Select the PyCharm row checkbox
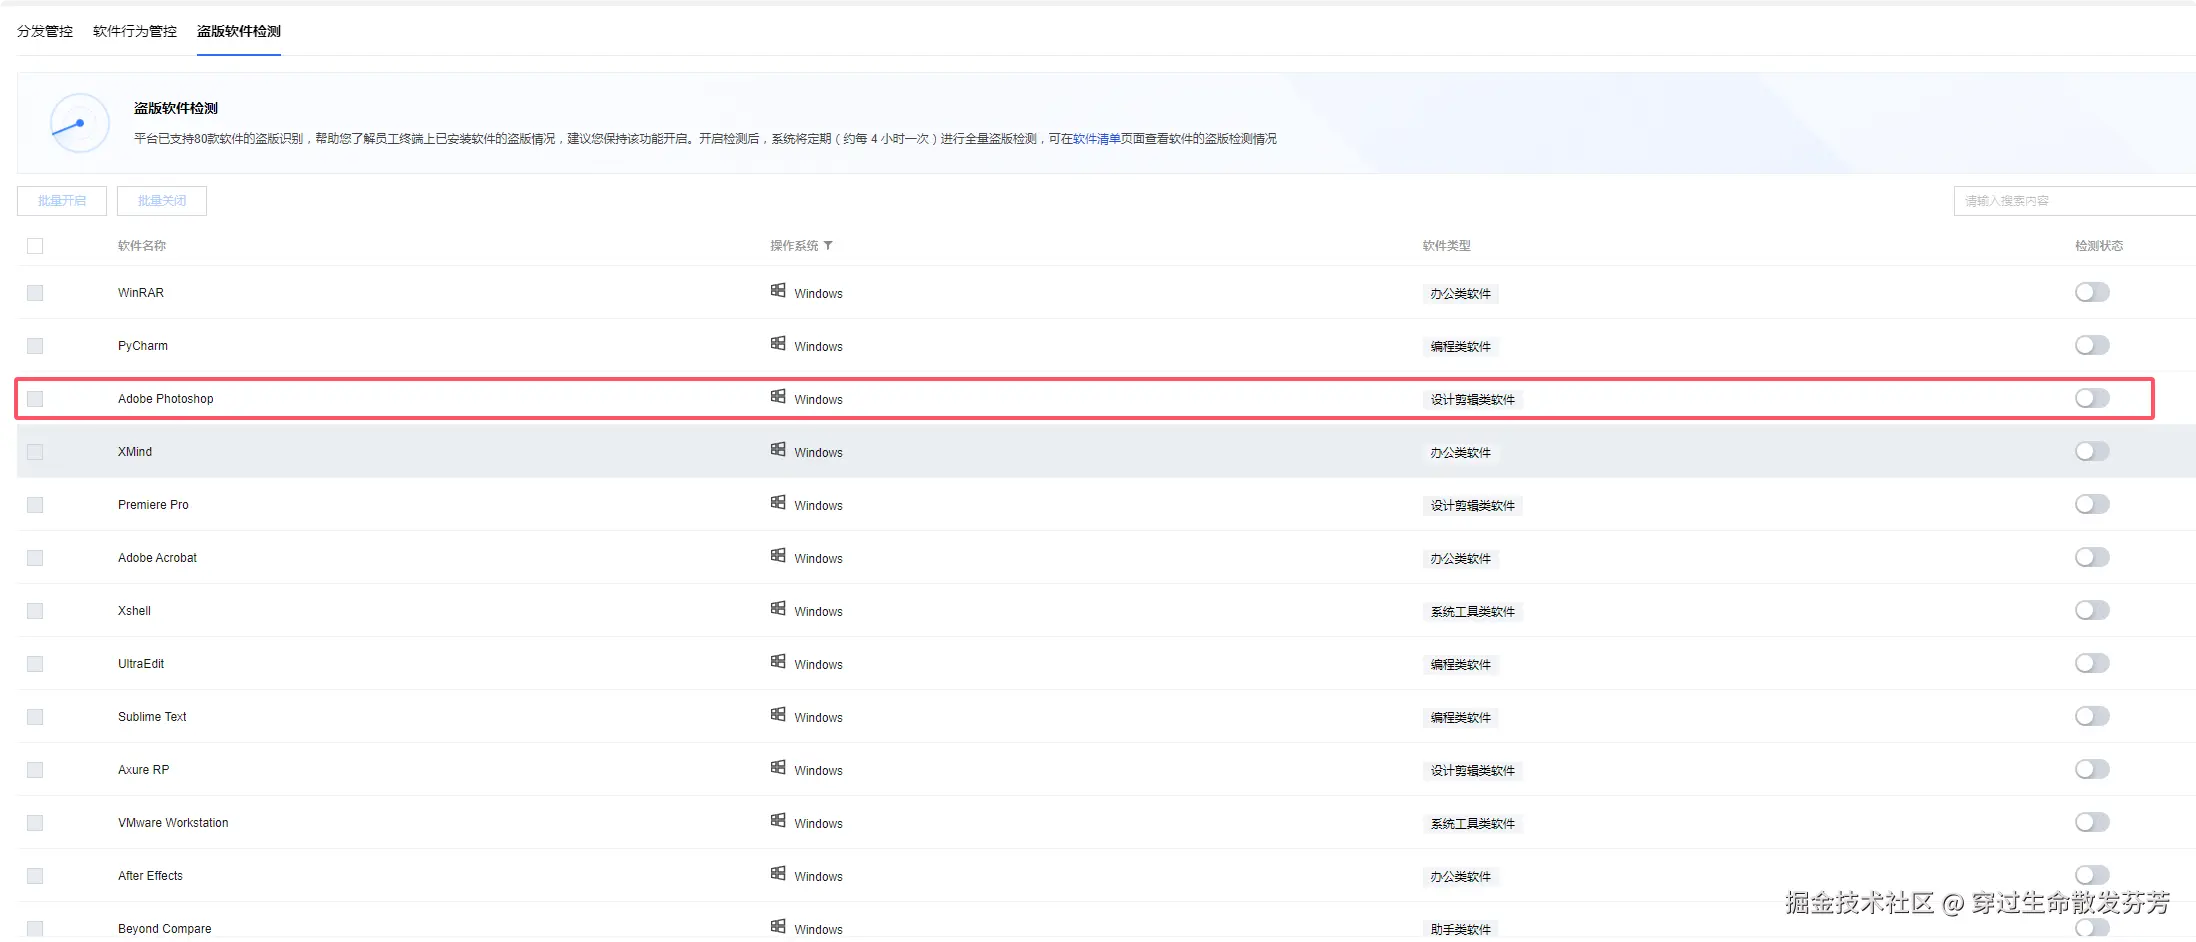 35,346
